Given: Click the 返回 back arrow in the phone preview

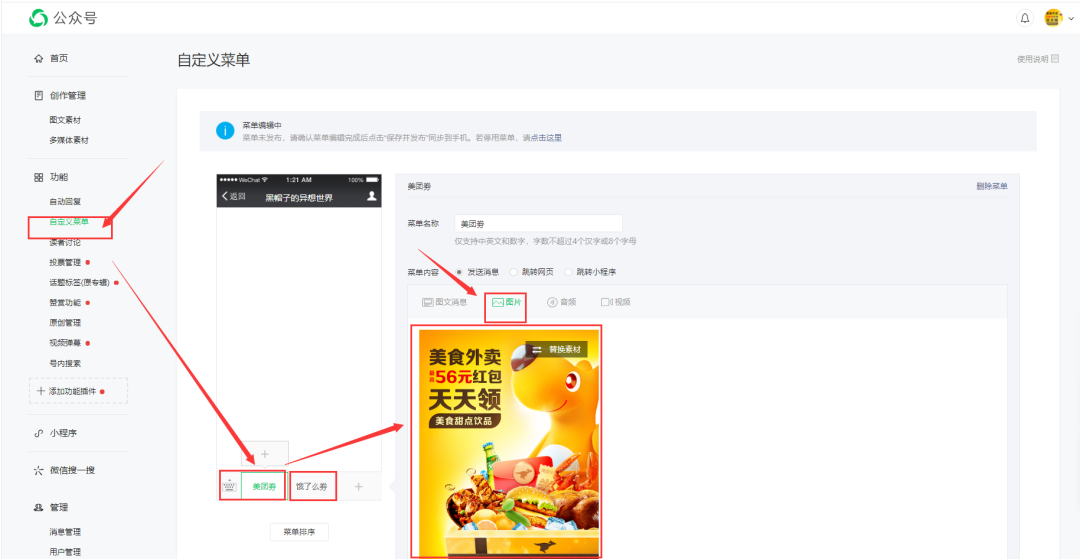Looking at the screenshot, I should pos(225,196).
